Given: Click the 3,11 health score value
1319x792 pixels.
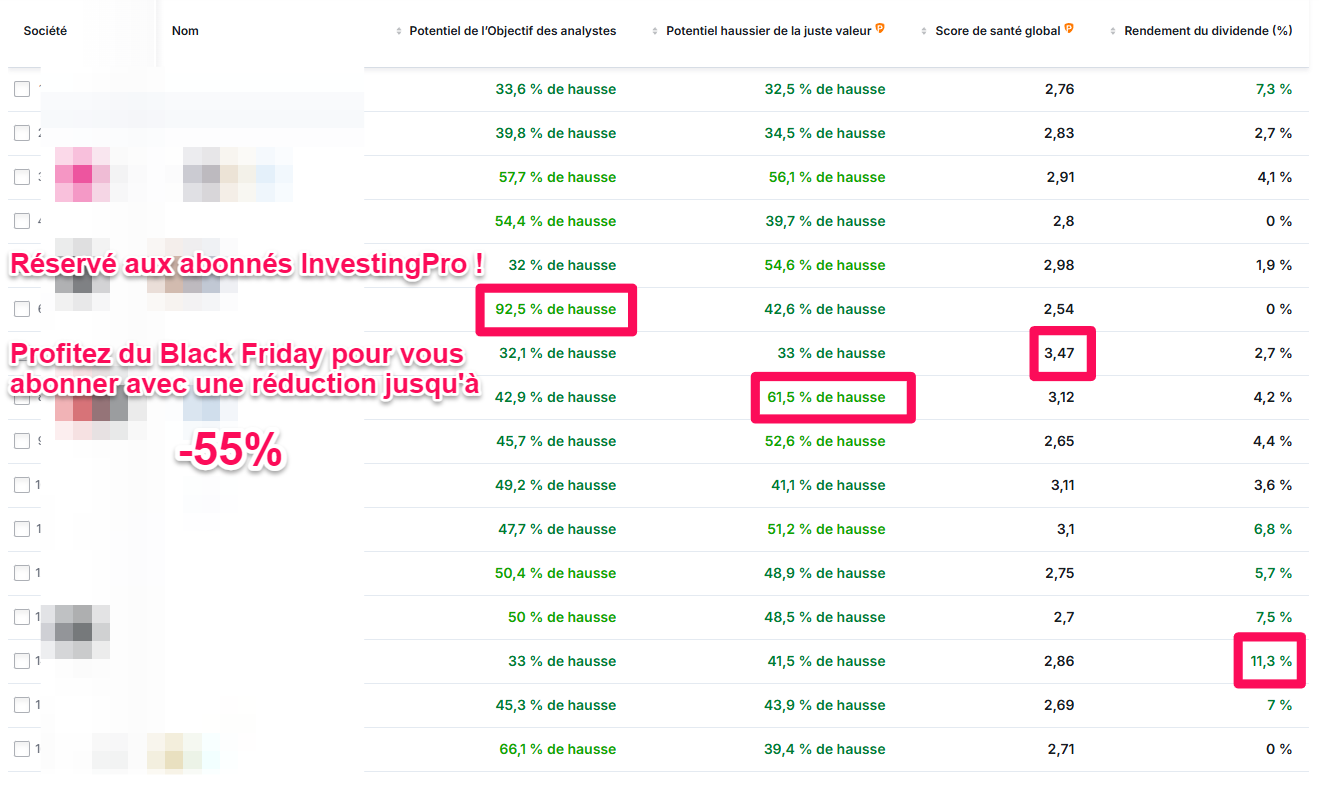Looking at the screenshot, I should point(1062,485).
